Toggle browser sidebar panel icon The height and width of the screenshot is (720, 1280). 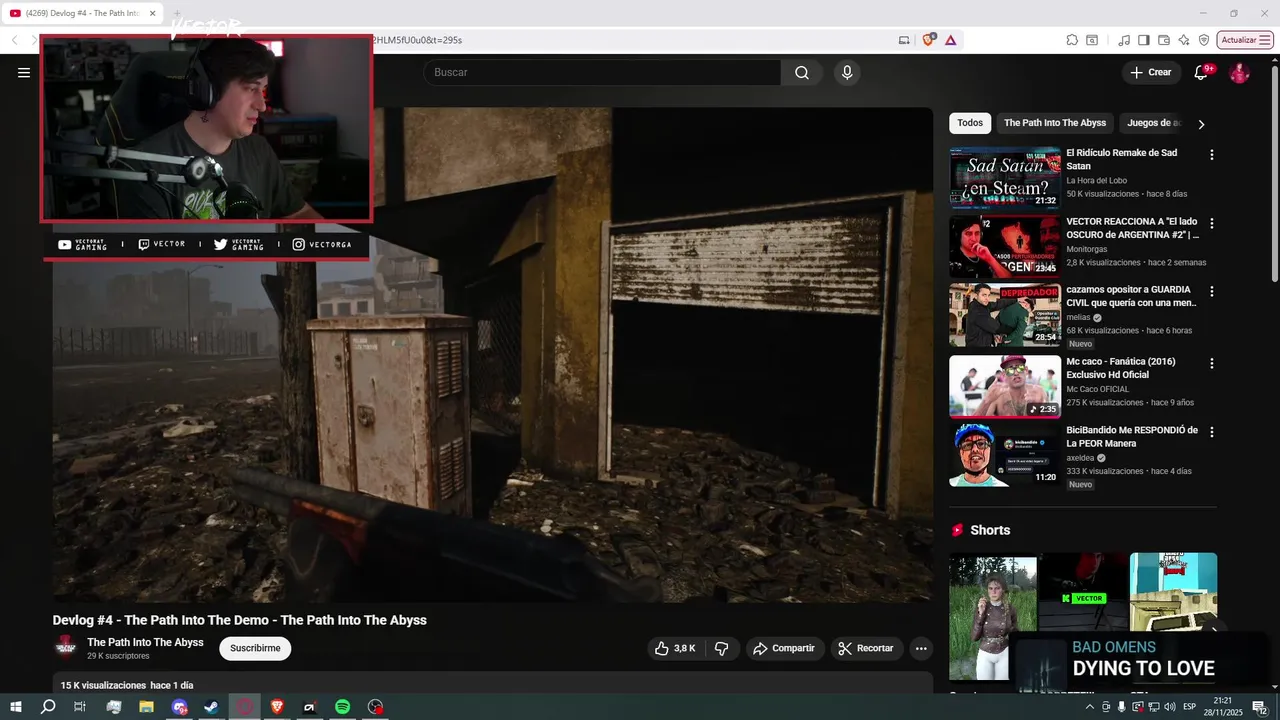point(1144,40)
